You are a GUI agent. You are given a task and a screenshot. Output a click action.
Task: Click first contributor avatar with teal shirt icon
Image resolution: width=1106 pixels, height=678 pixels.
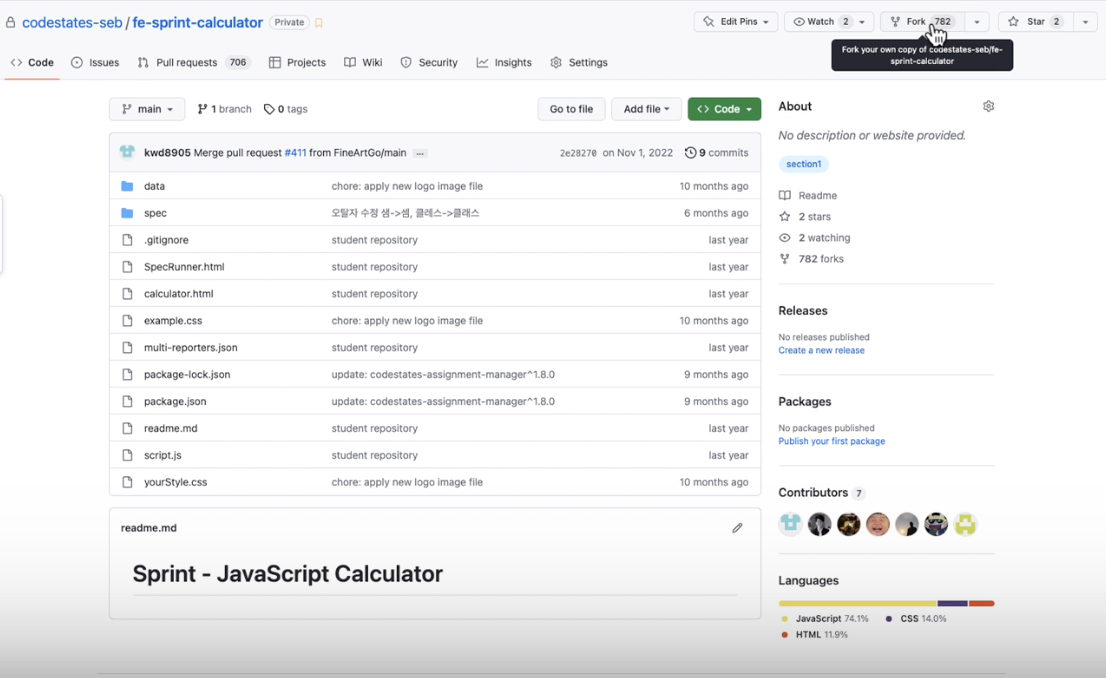click(x=790, y=523)
